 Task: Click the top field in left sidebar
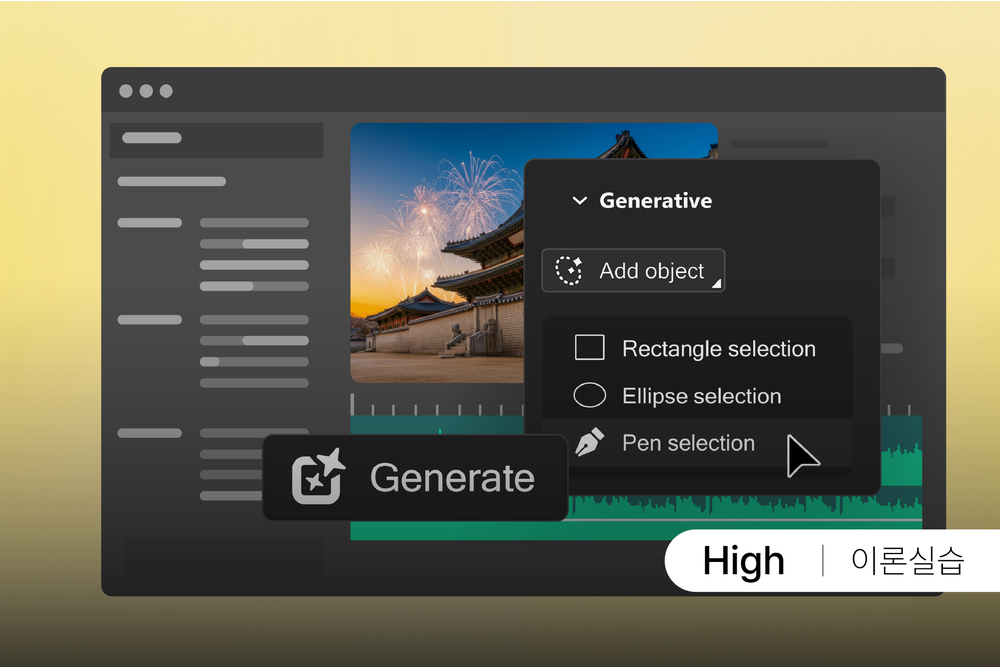coord(216,140)
